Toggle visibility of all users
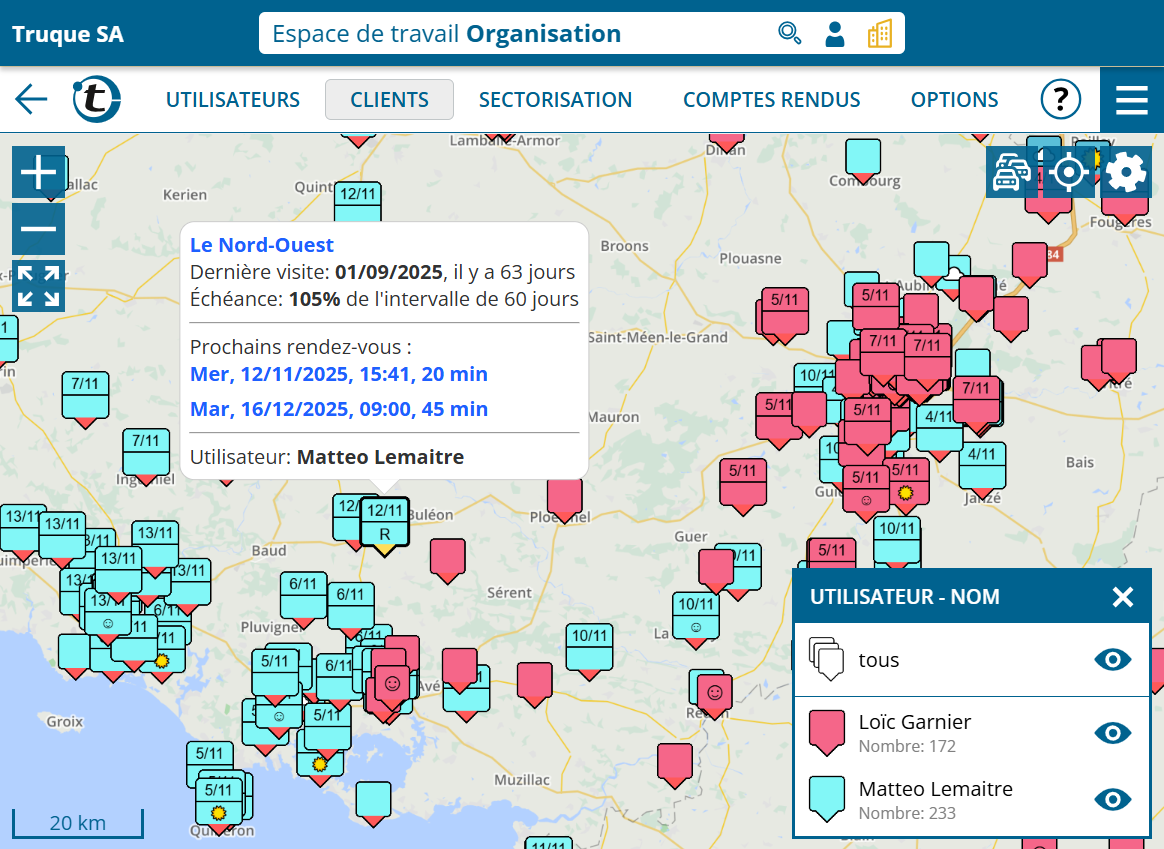1164x849 pixels. click(1112, 659)
